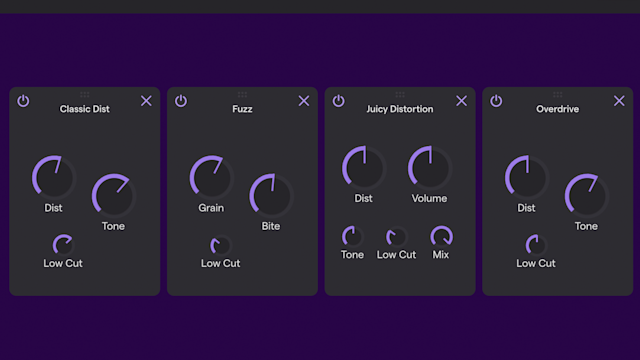Grab the drag handle above Classic Dist

click(x=84, y=95)
